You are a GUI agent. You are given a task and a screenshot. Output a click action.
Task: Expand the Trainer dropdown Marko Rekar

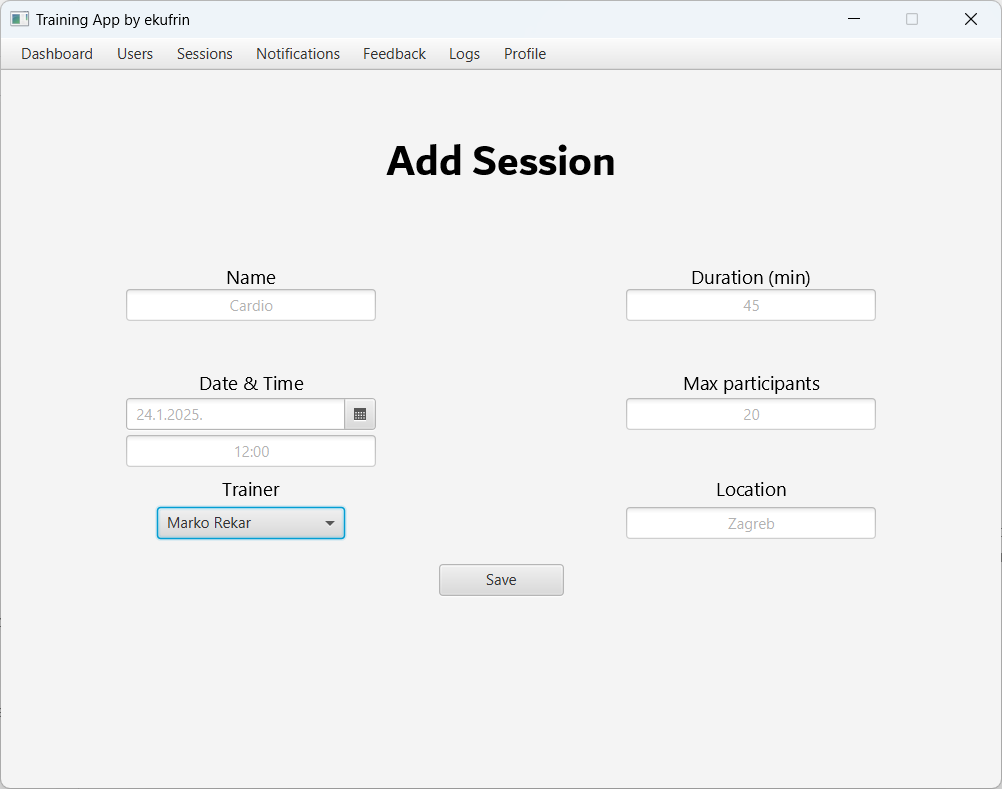tap(250, 523)
